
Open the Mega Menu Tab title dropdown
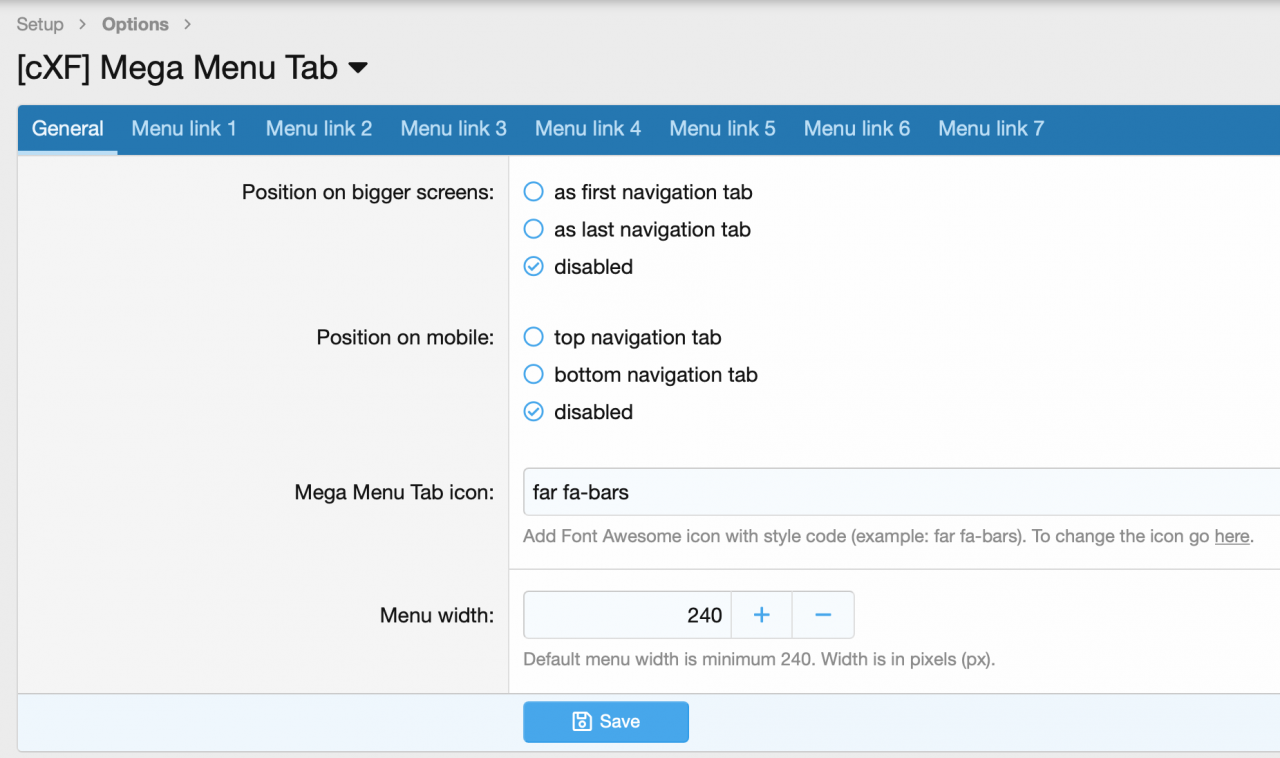tap(358, 68)
